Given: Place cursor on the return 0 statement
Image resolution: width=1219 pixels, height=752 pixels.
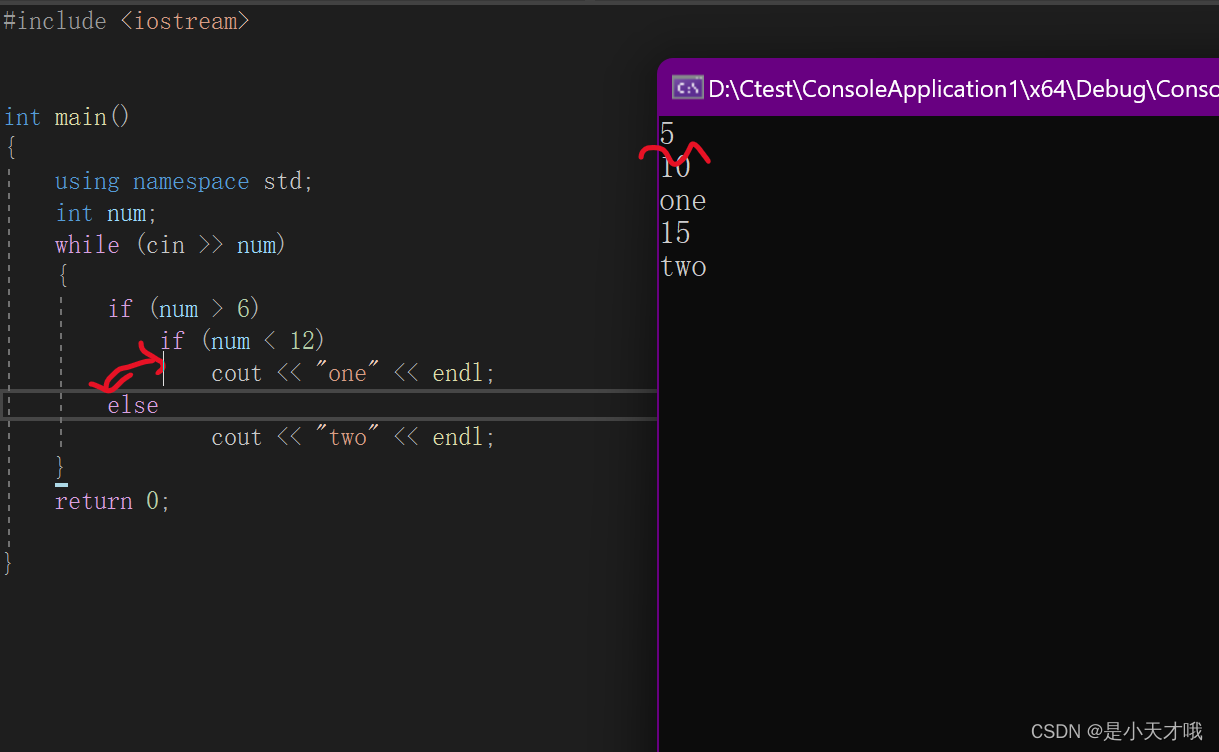Looking at the screenshot, I should (112, 500).
